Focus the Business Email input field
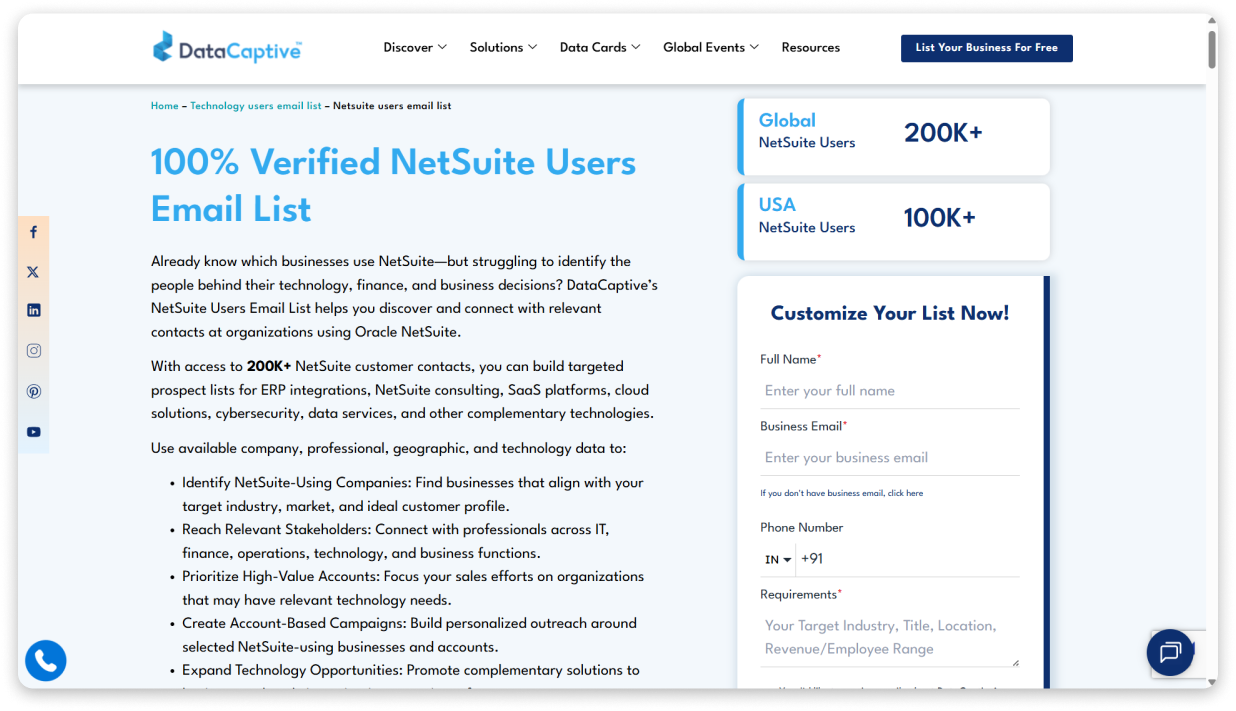The width and height of the screenshot is (1236, 711). [x=890, y=458]
